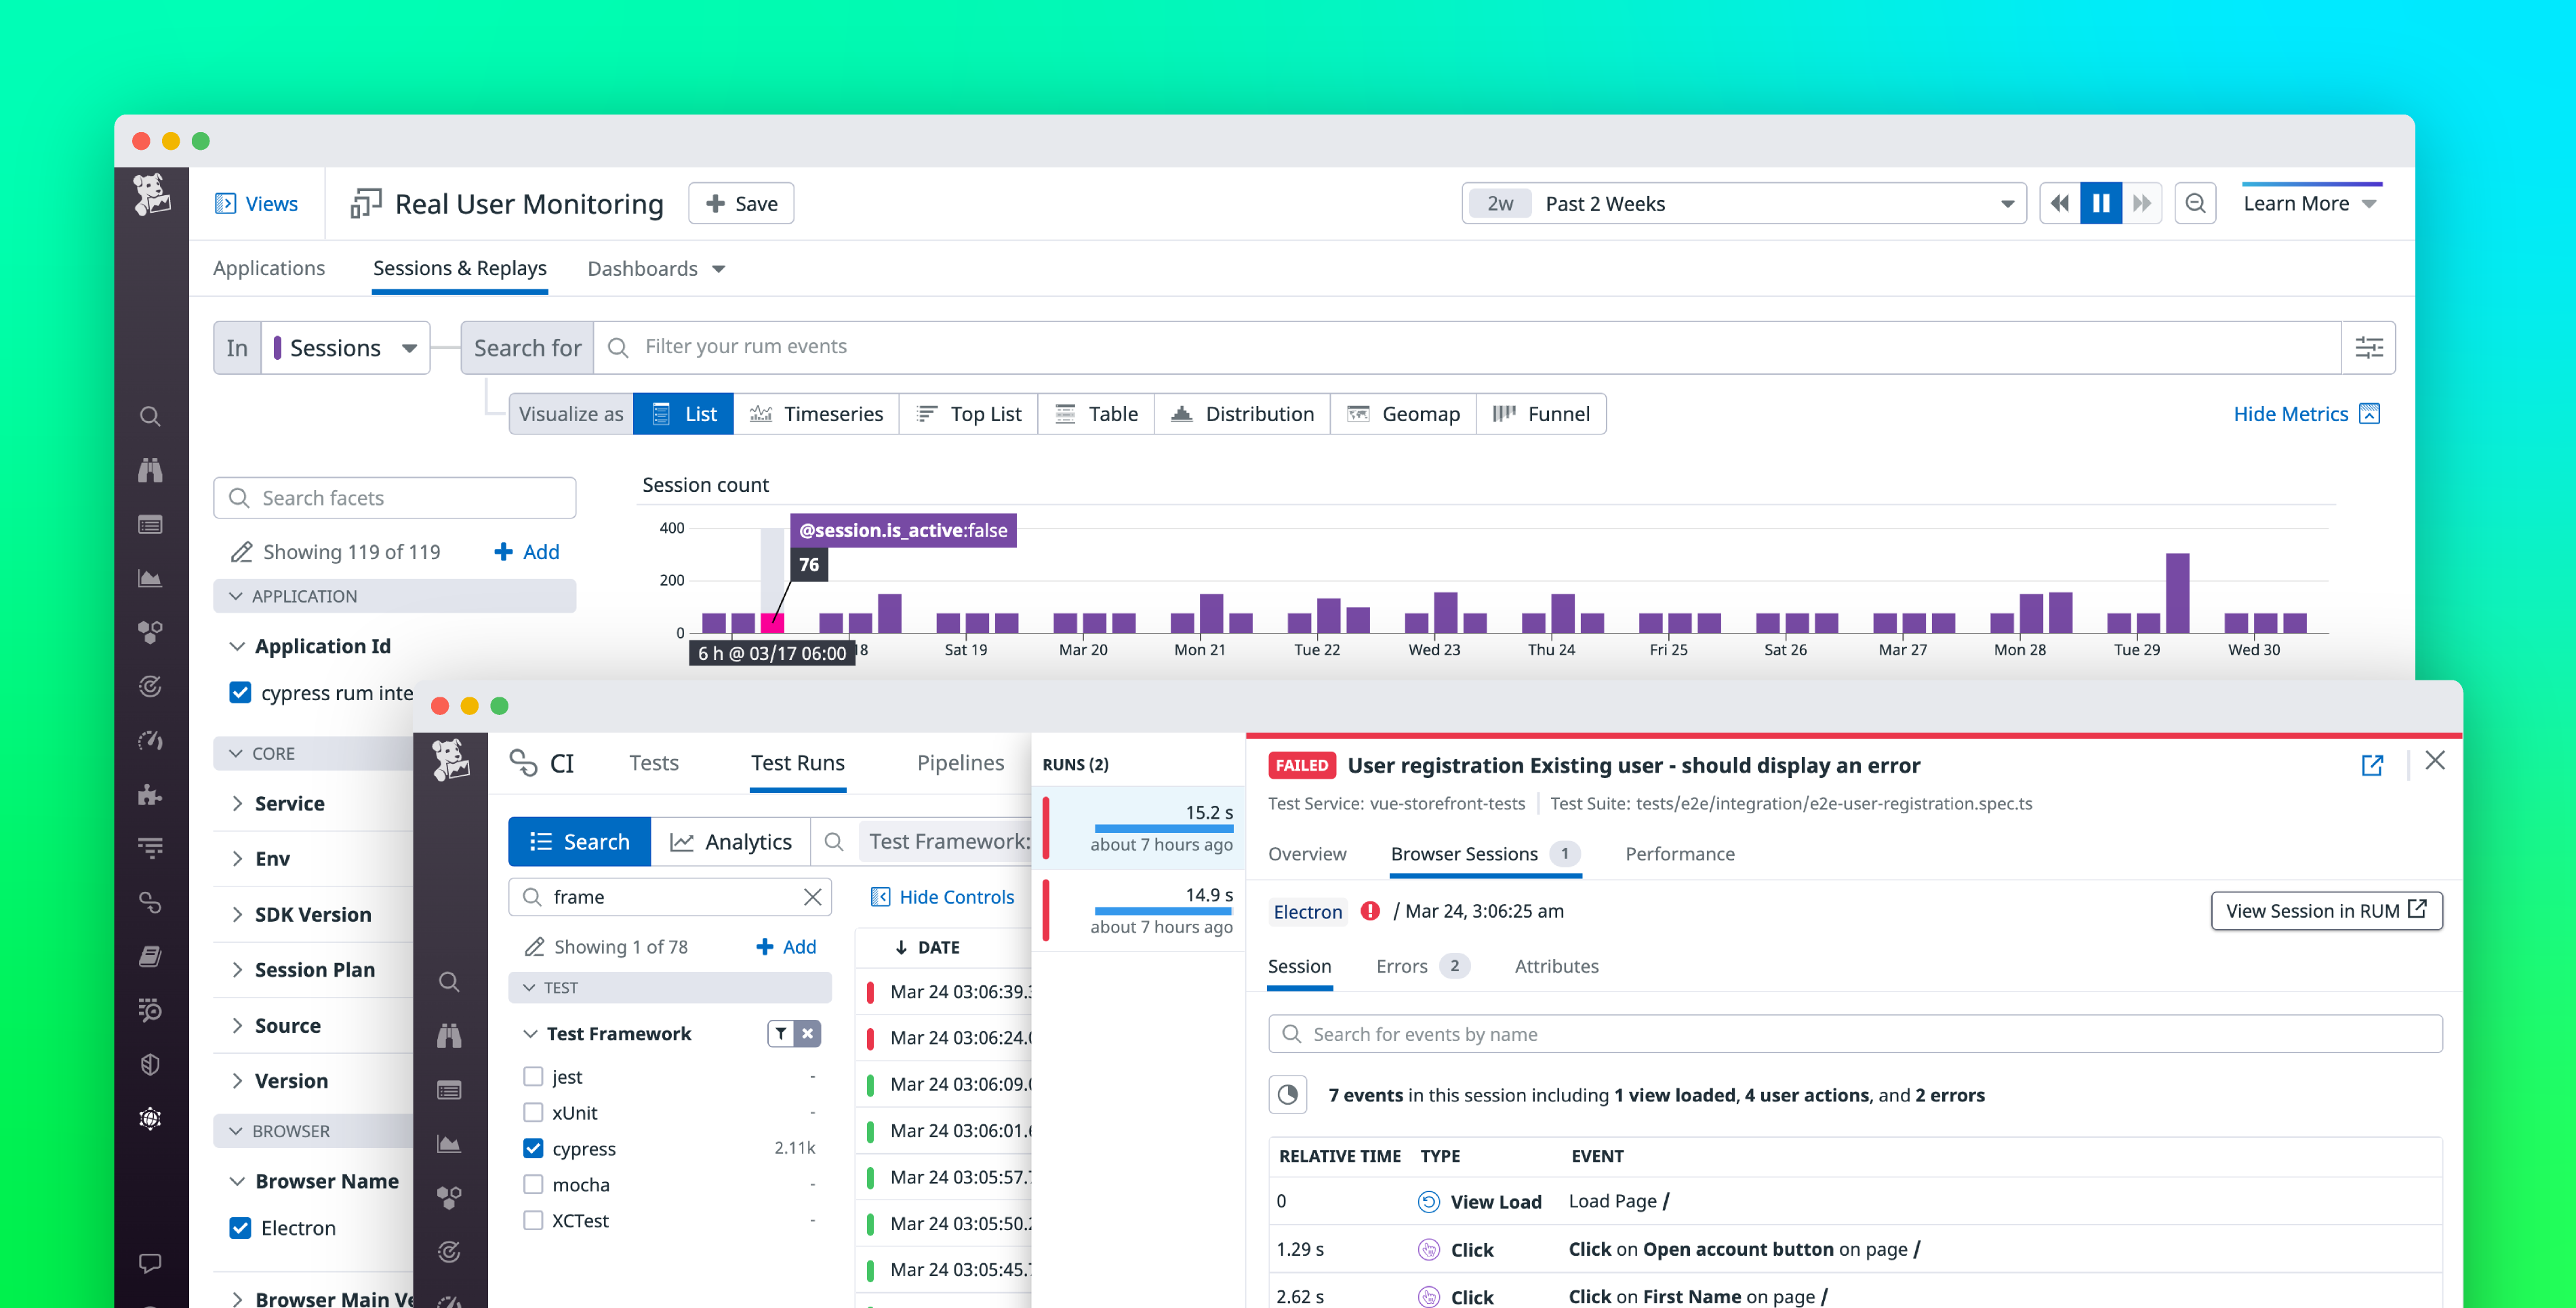Open the search icon in the left sidebar

pos(150,416)
